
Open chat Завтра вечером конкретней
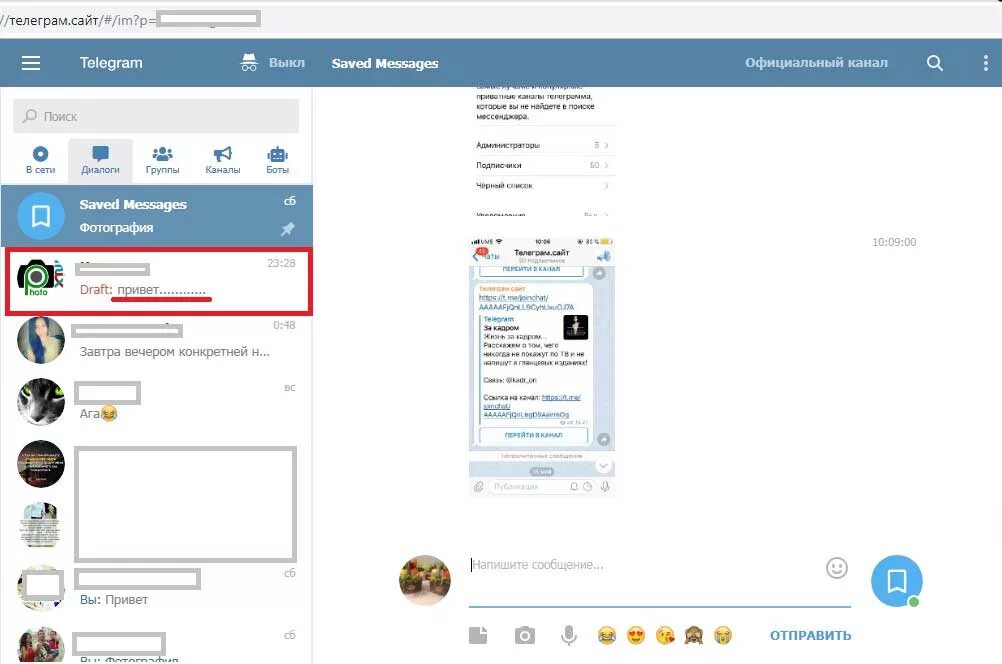(x=157, y=342)
